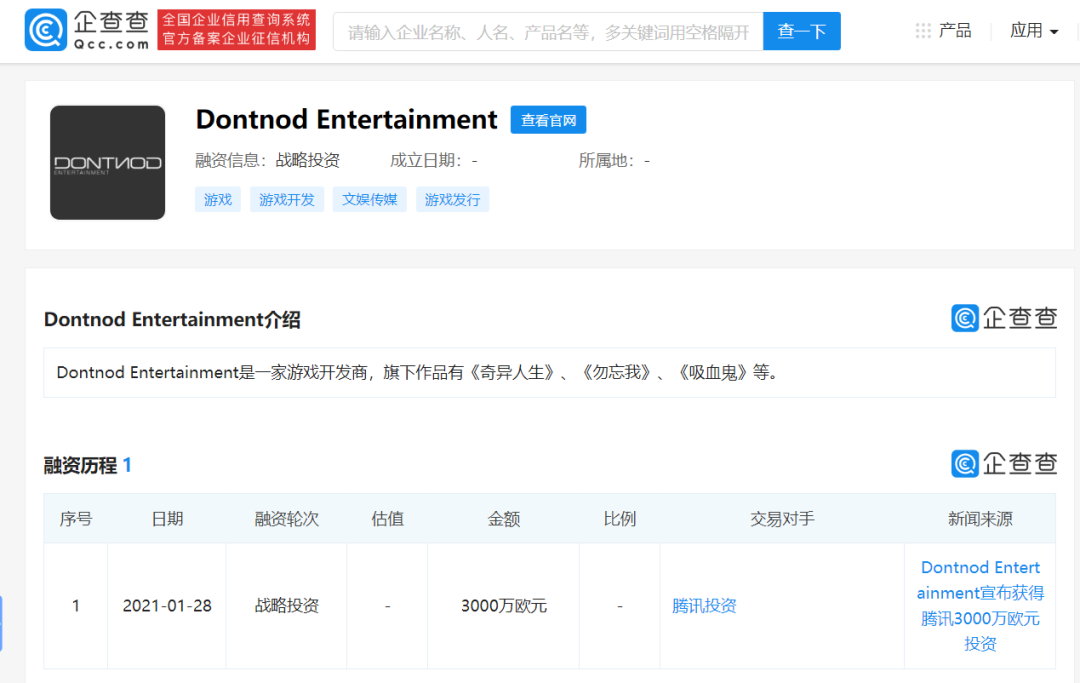
Task: Select the 游戏开发 tag
Action: (x=287, y=200)
